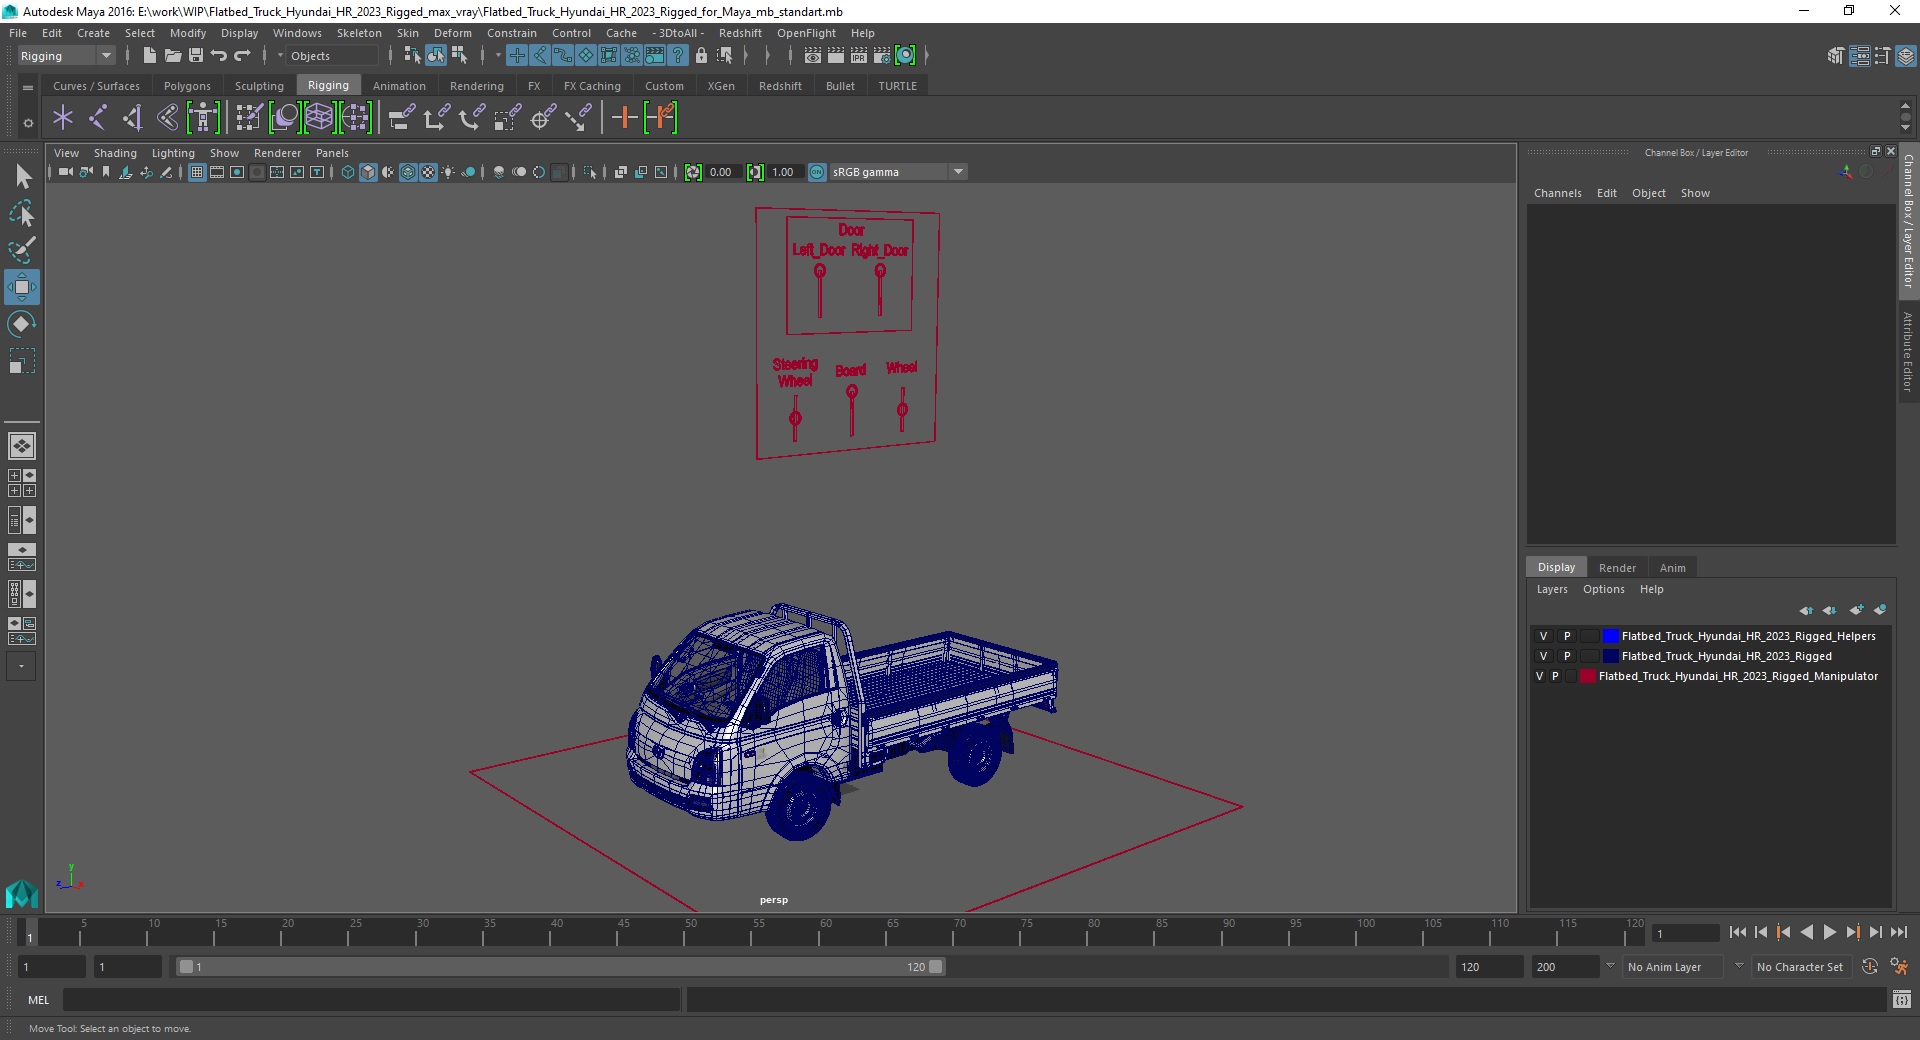Image resolution: width=1920 pixels, height=1040 pixels.
Task: Toggle playback P of Rigged_Manipulator layer
Action: click(x=1555, y=676)
